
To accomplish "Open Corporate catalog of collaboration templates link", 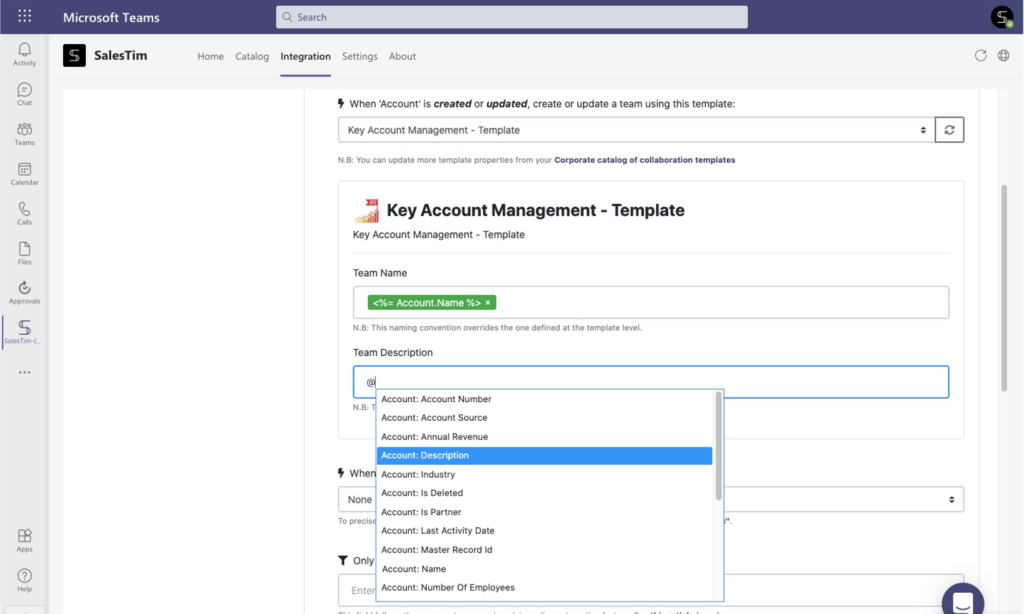I will (x=645, y=160).
